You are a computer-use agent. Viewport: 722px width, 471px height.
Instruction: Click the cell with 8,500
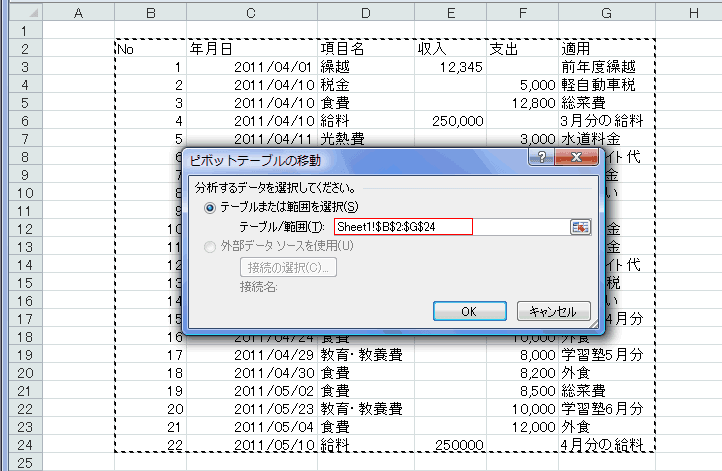(x=523, y=390)
